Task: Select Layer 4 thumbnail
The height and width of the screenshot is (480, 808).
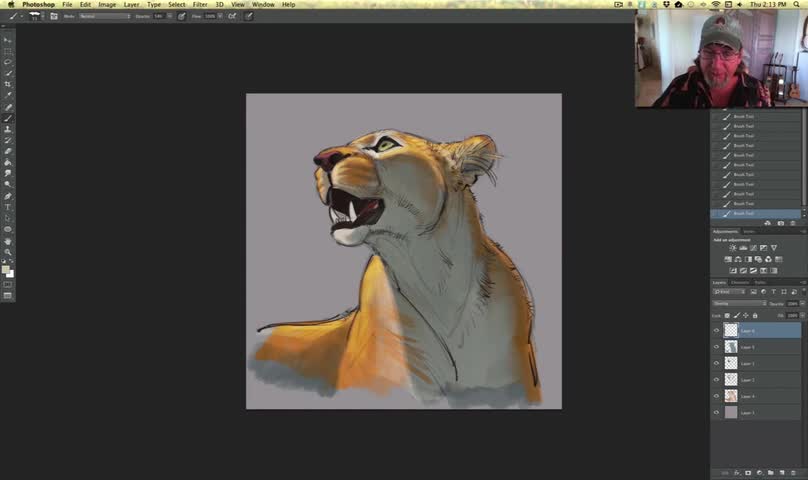Action: [731, 396]
